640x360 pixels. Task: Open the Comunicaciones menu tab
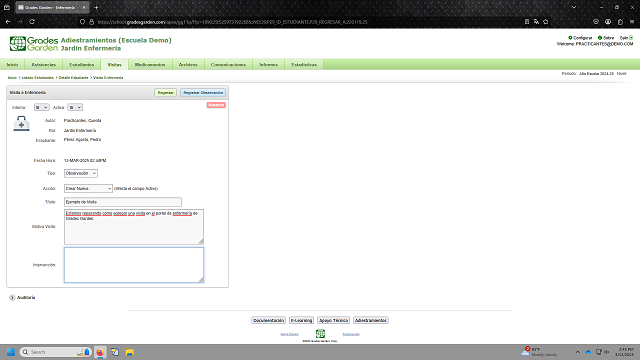click(x=228, y=64)
